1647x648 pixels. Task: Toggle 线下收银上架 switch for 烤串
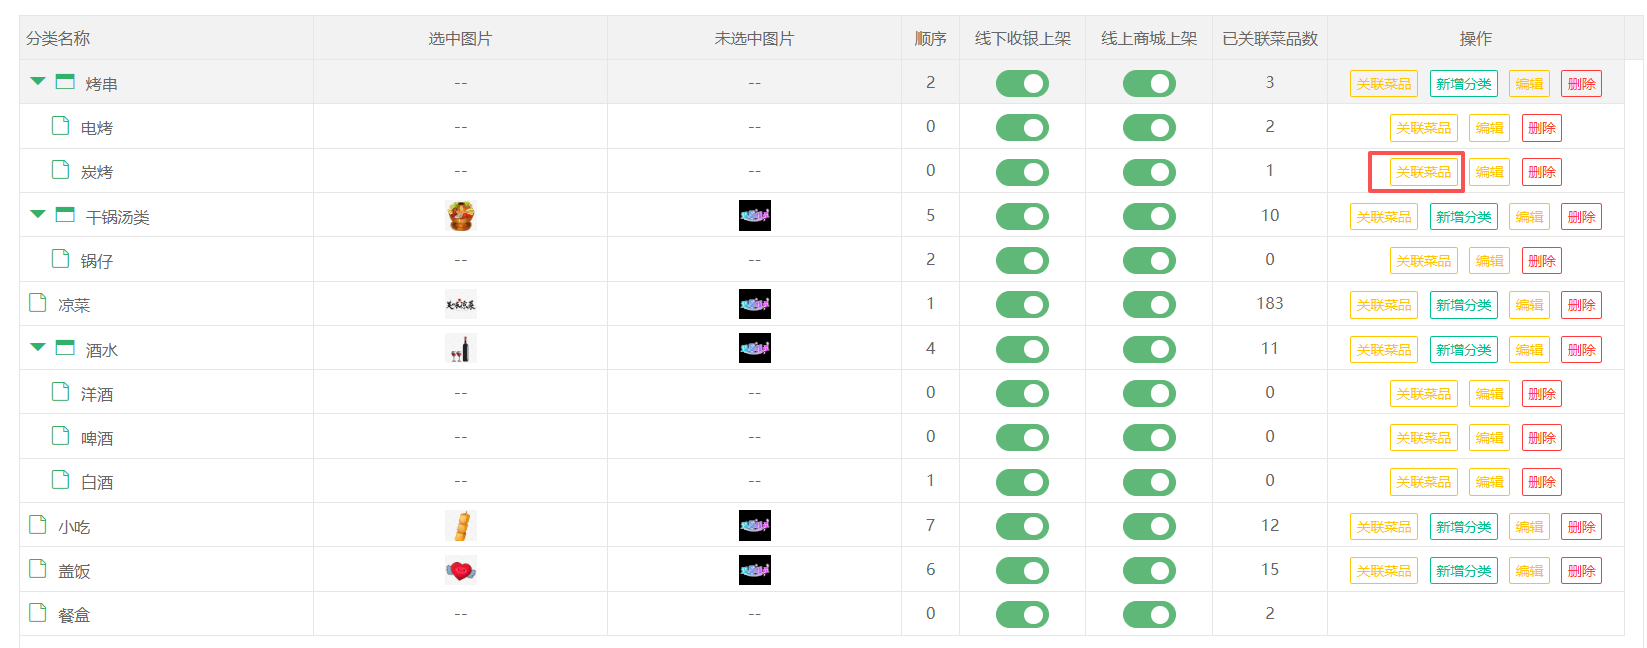point(1022,83)
